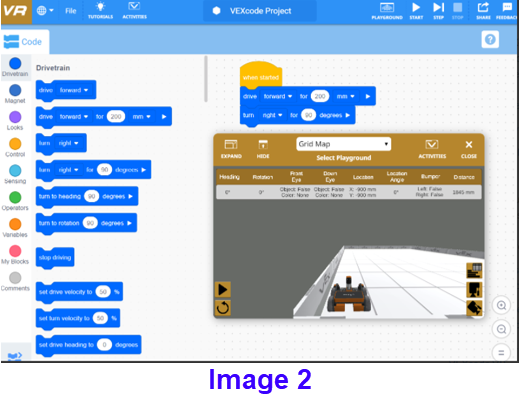The image size is (520, 400).
Task: Click the 200 value field in workspace drive block
Action: point(320,96)
